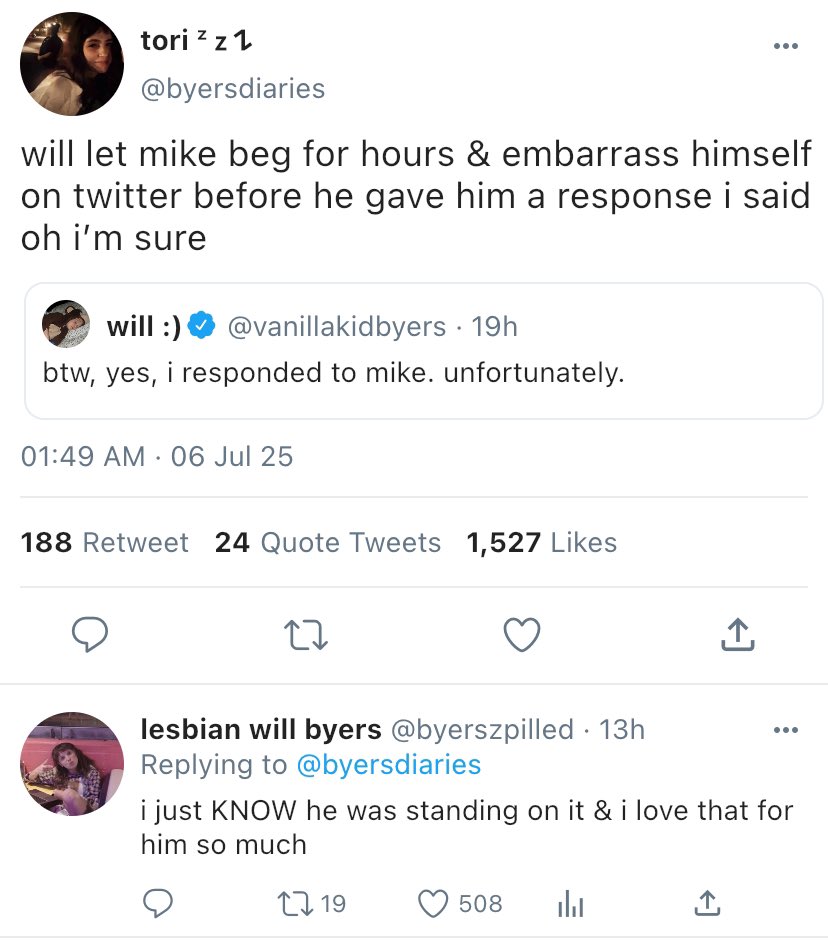Retweet the byerszpilled reply
Screen dimensions: 828x941
(x=300, y=904)
